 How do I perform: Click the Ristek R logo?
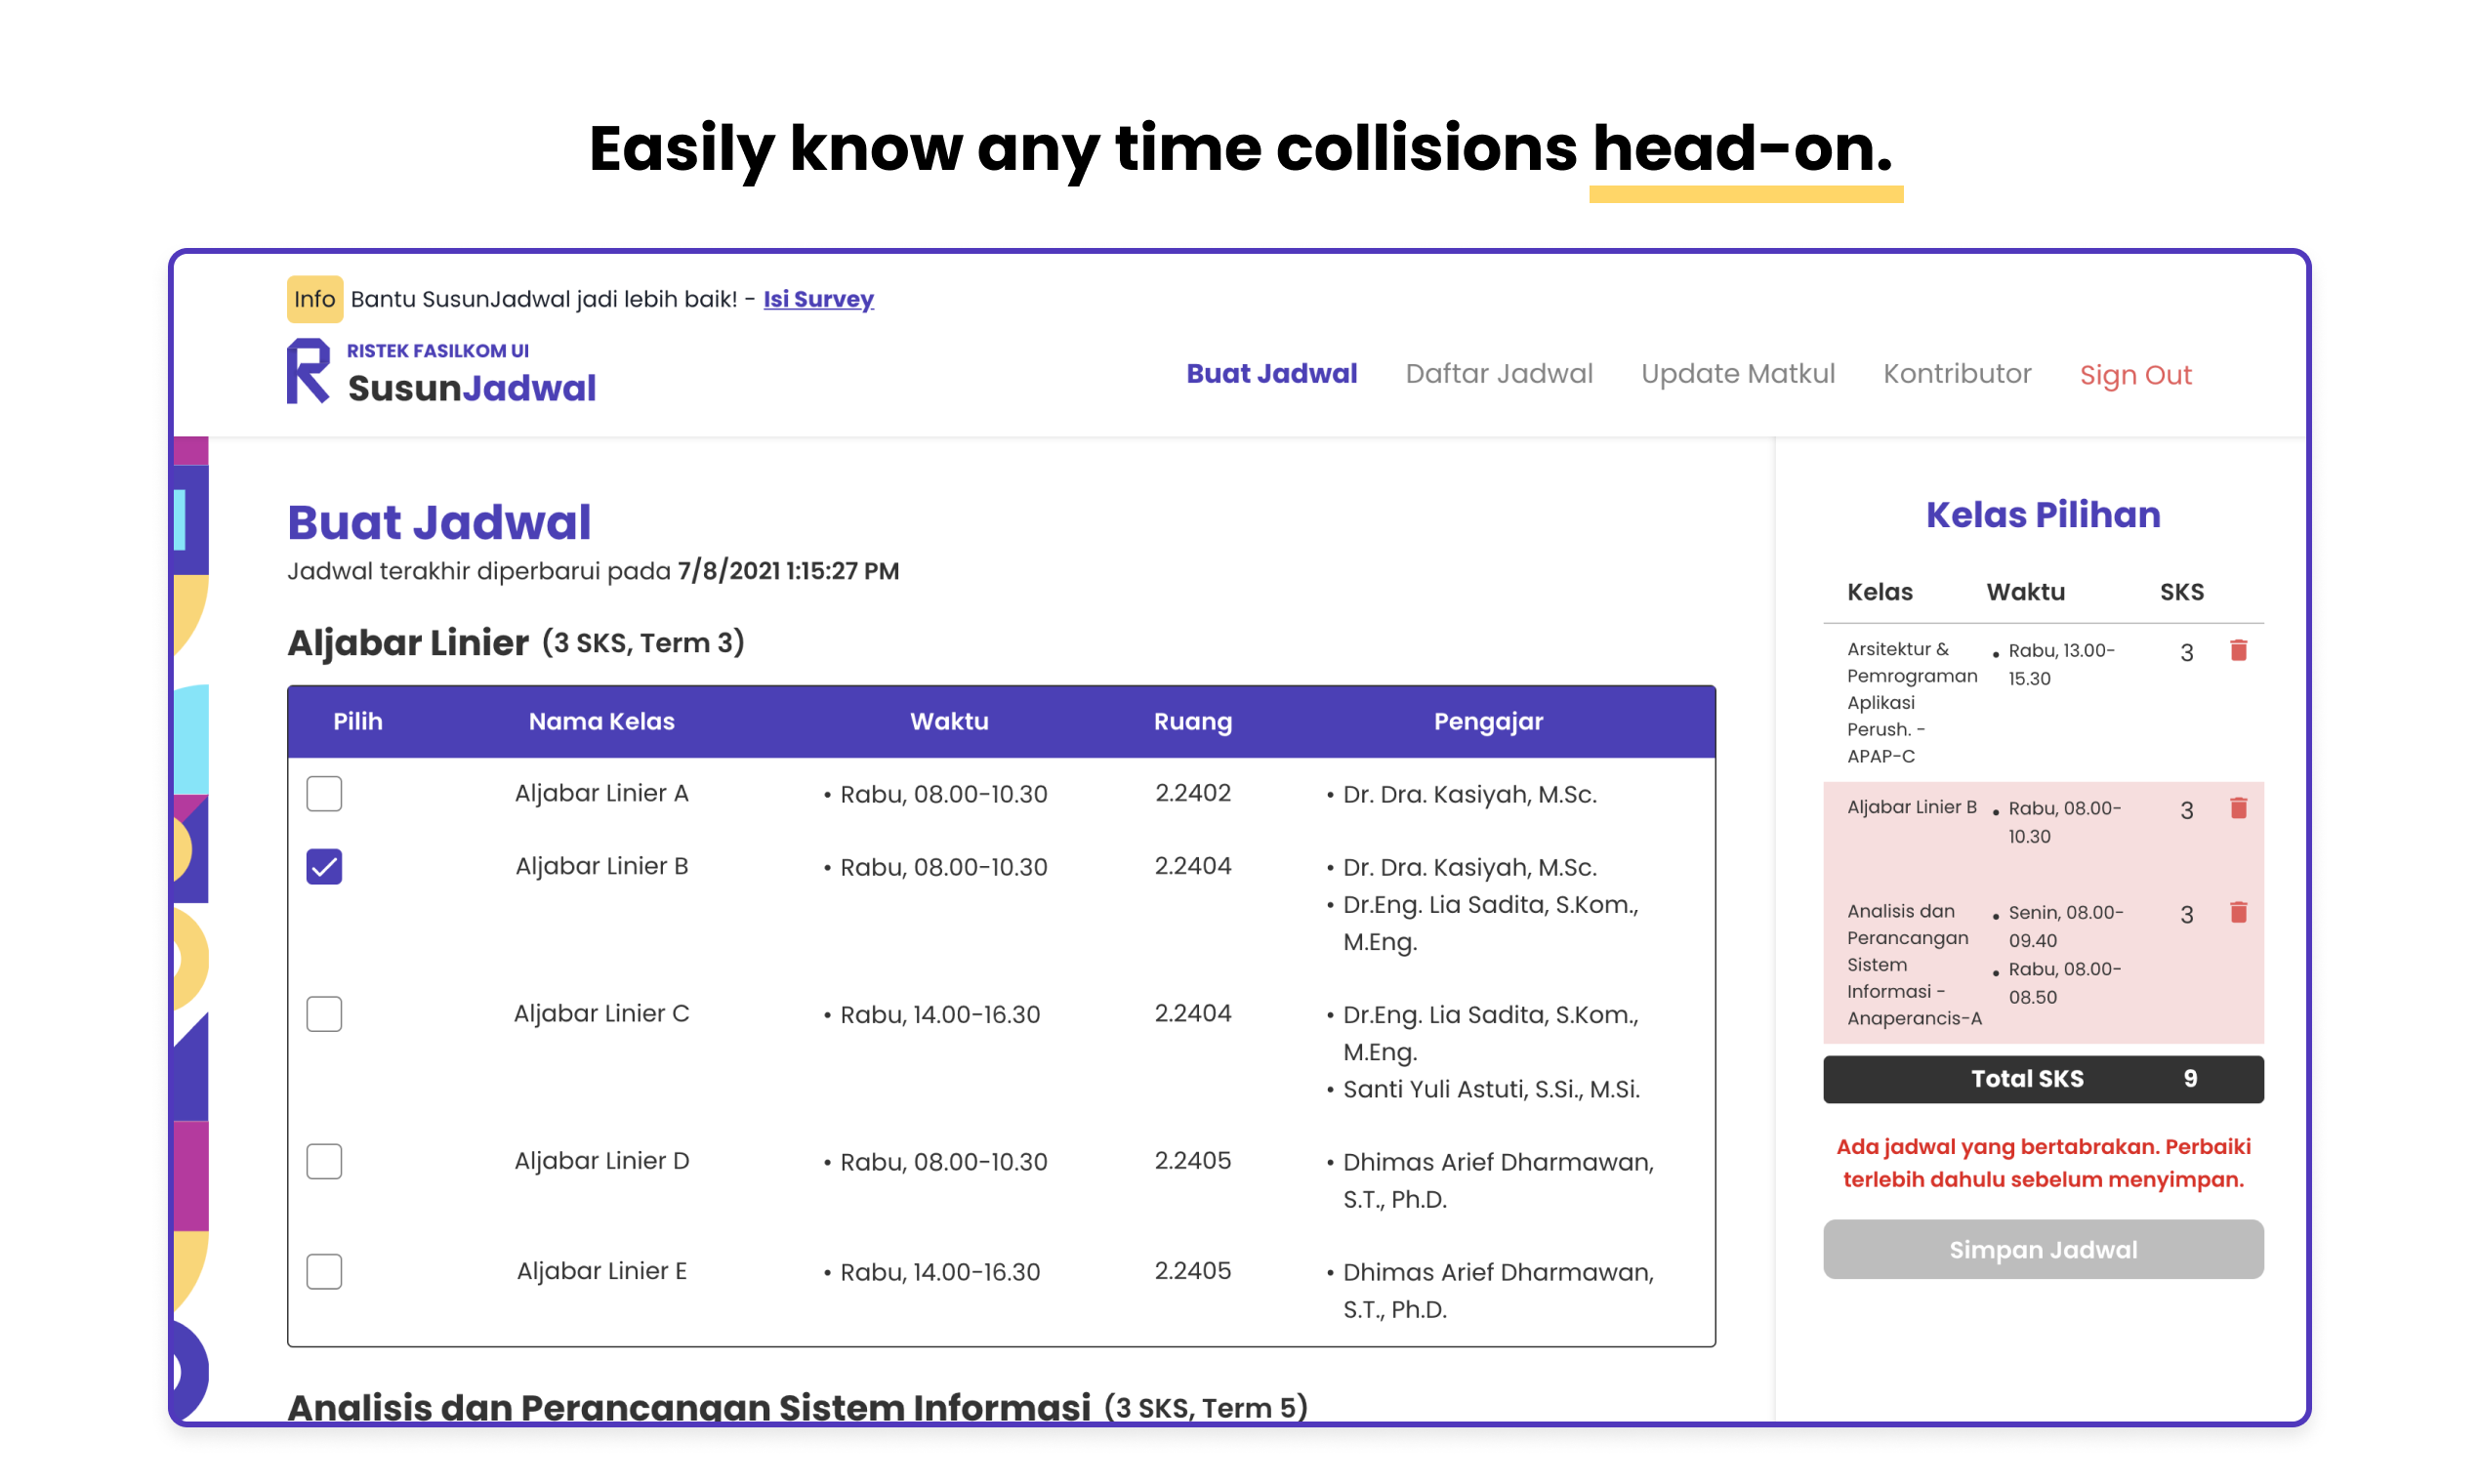[x=308, y=371]
